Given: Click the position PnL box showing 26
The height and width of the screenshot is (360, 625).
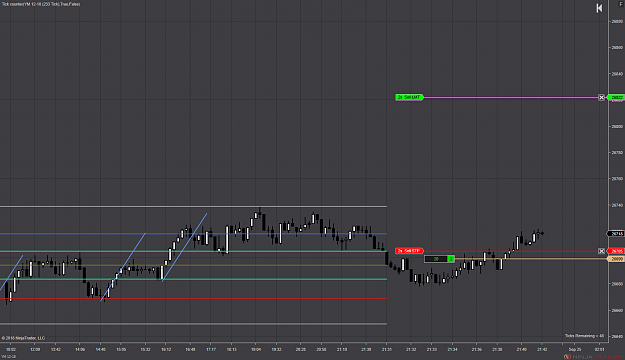Looking at the screenshot, I should click(436, 259).
